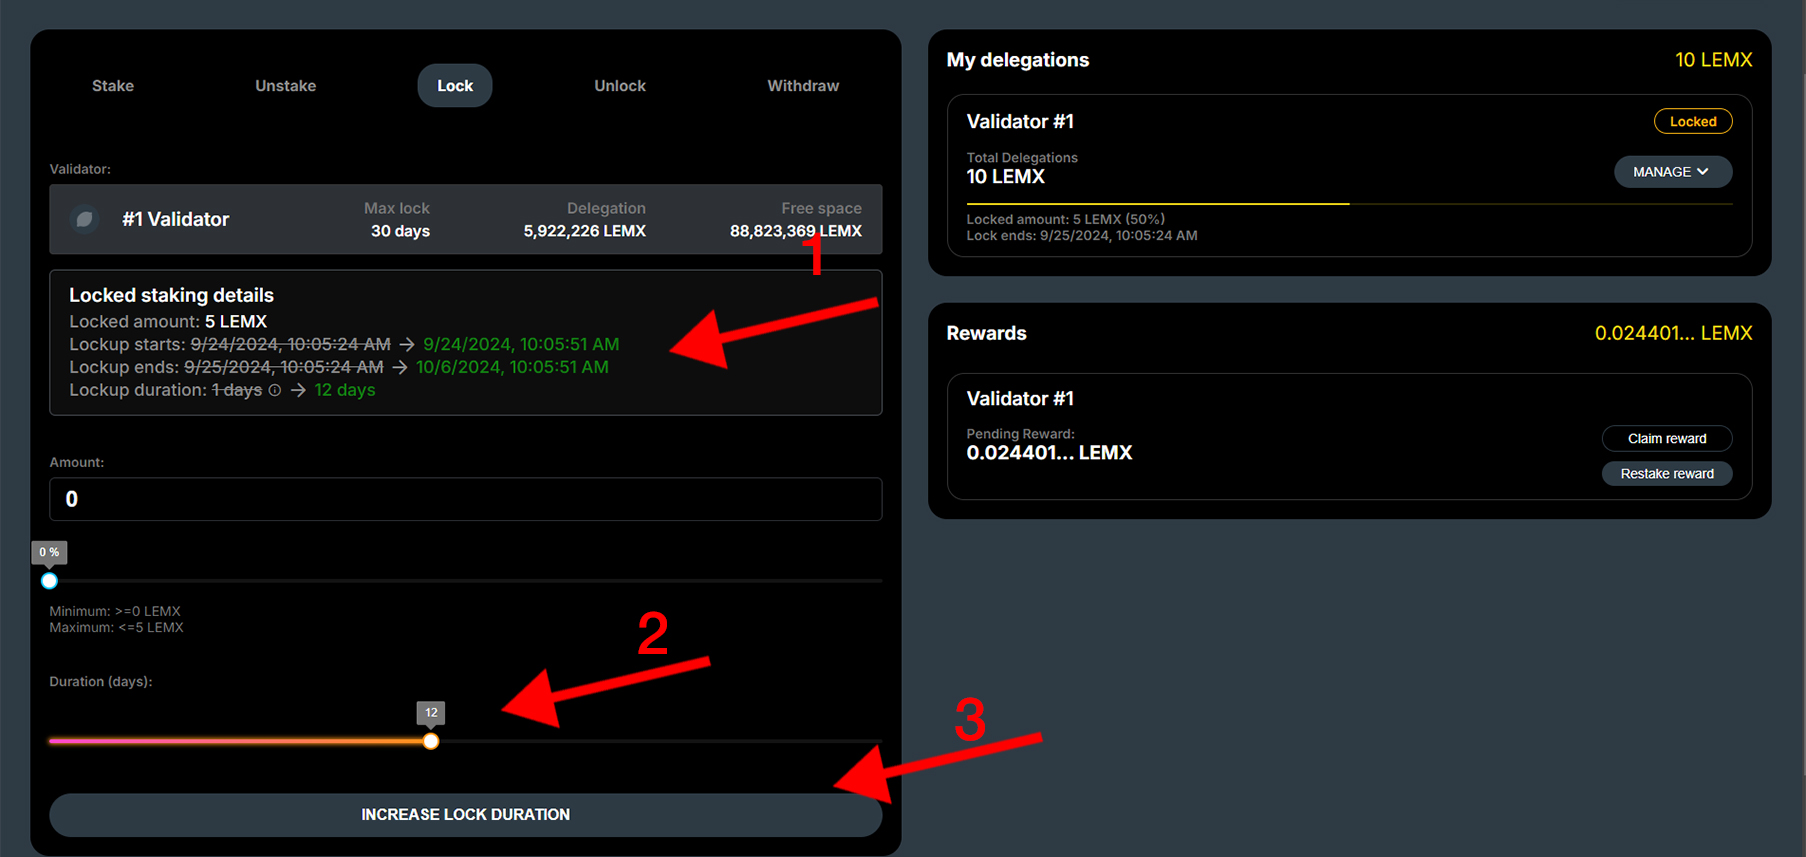Click the lockup duration info icon
The height and width of the screenshot is (857, 1806).
[275, 390]
